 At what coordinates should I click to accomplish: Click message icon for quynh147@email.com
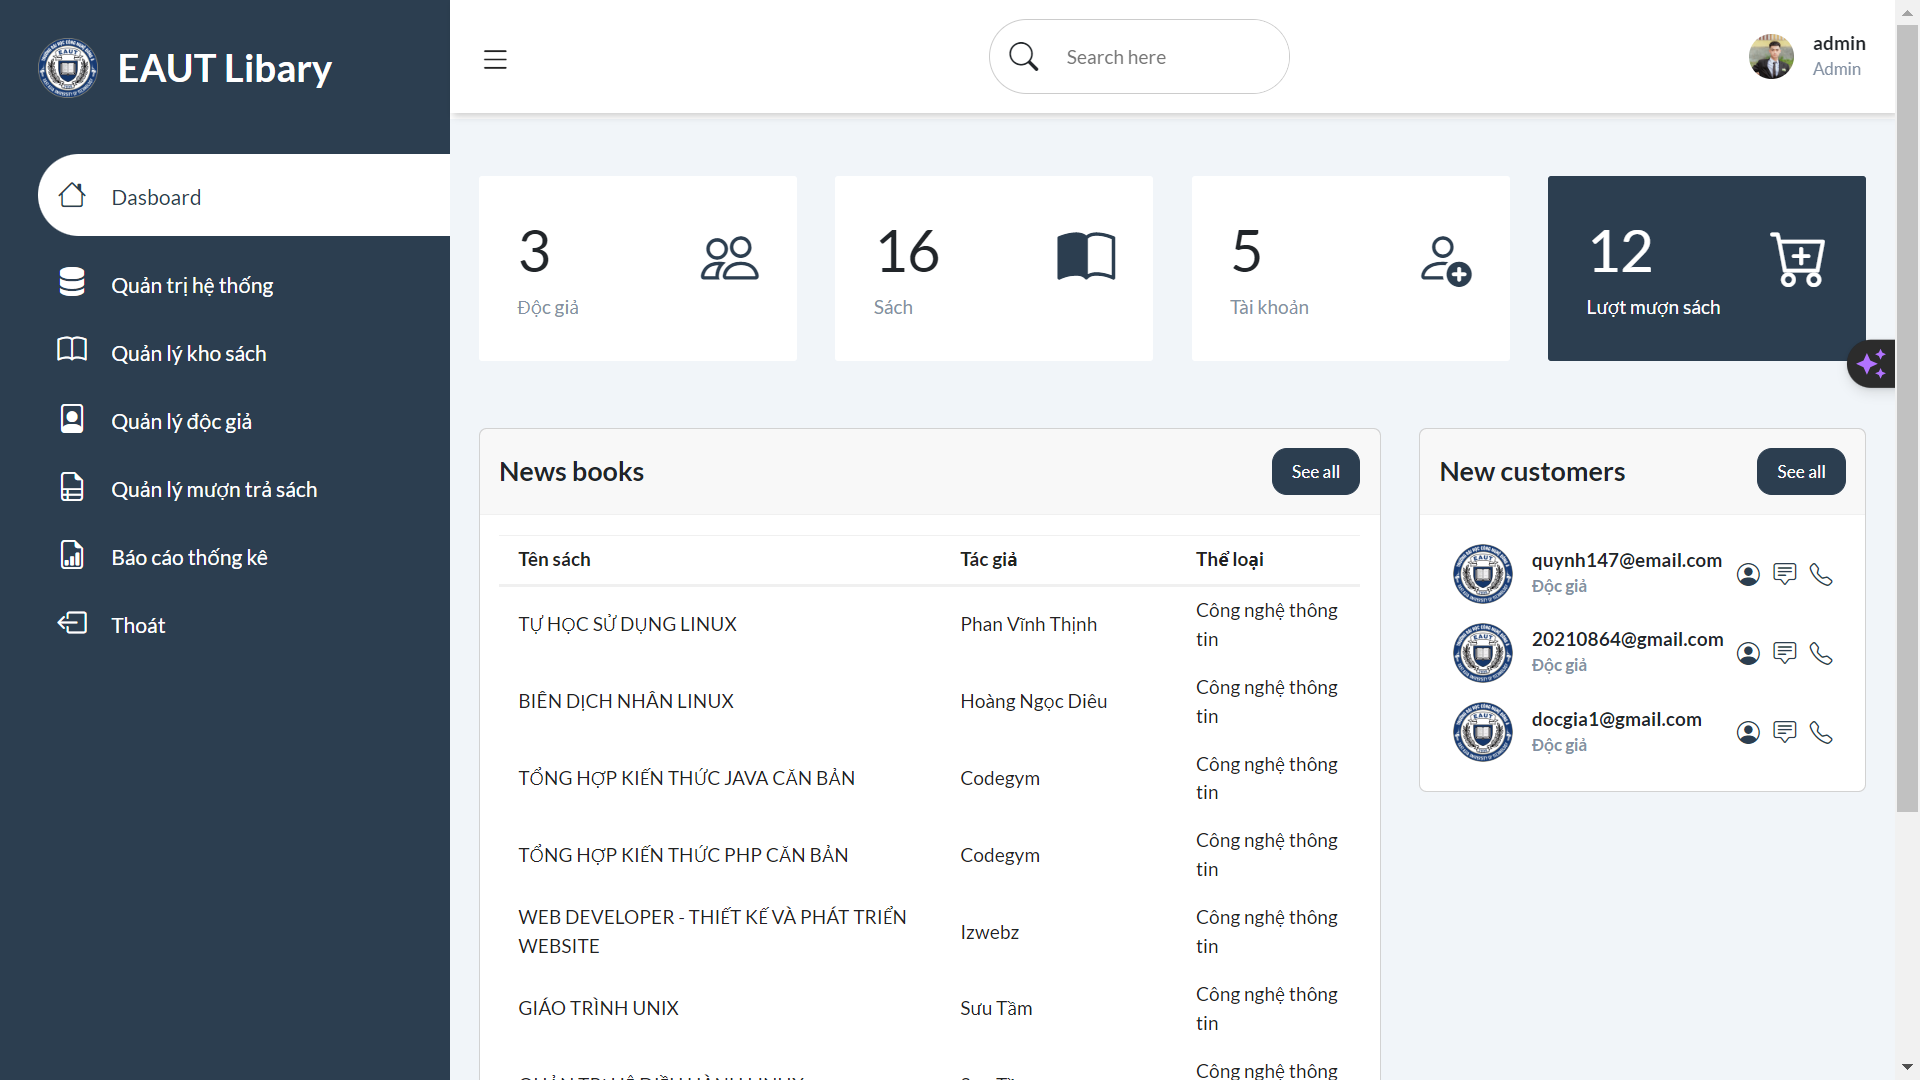click(1785, 574)
